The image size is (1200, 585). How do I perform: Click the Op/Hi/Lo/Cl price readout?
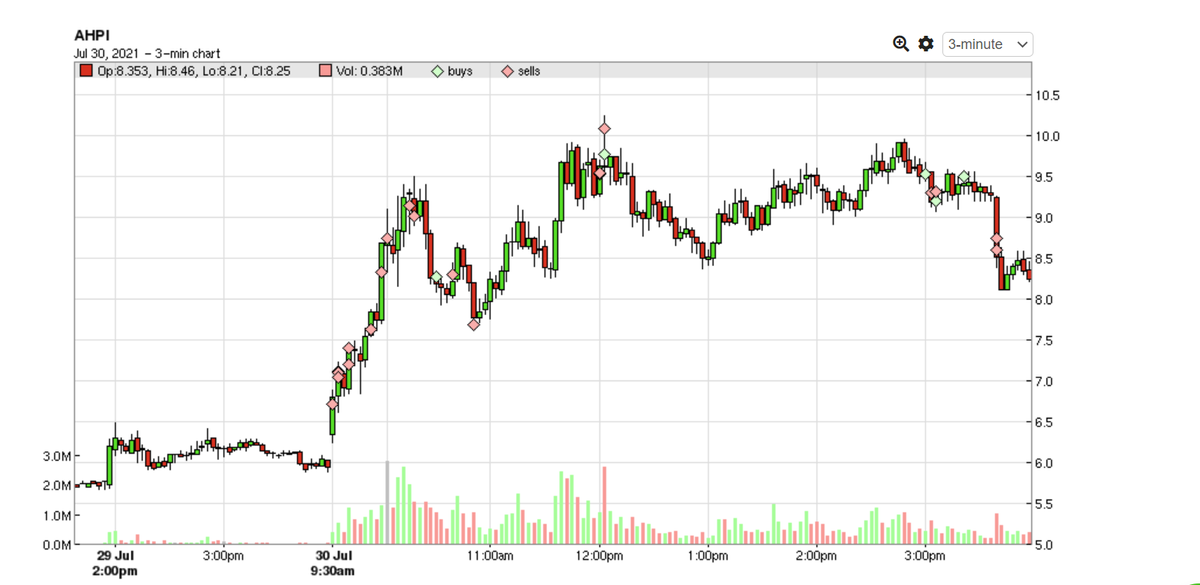click(x=194, y=71)
